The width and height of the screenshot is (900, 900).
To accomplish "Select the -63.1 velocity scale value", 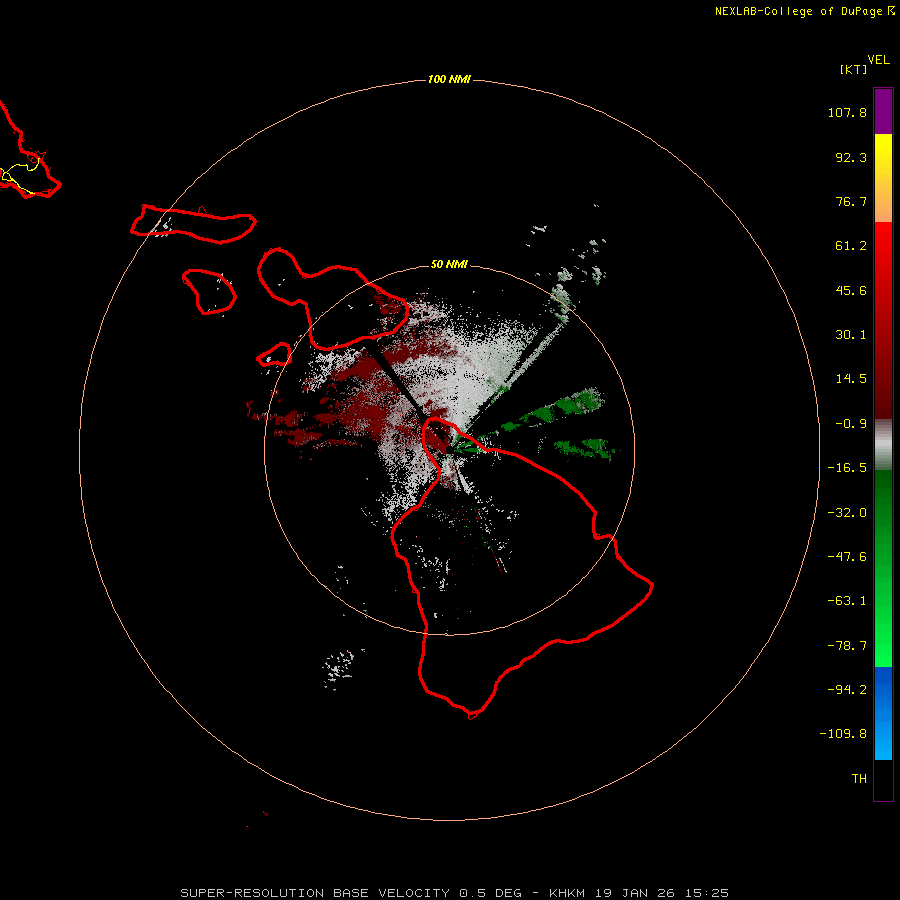I will (x=847, y=601).
